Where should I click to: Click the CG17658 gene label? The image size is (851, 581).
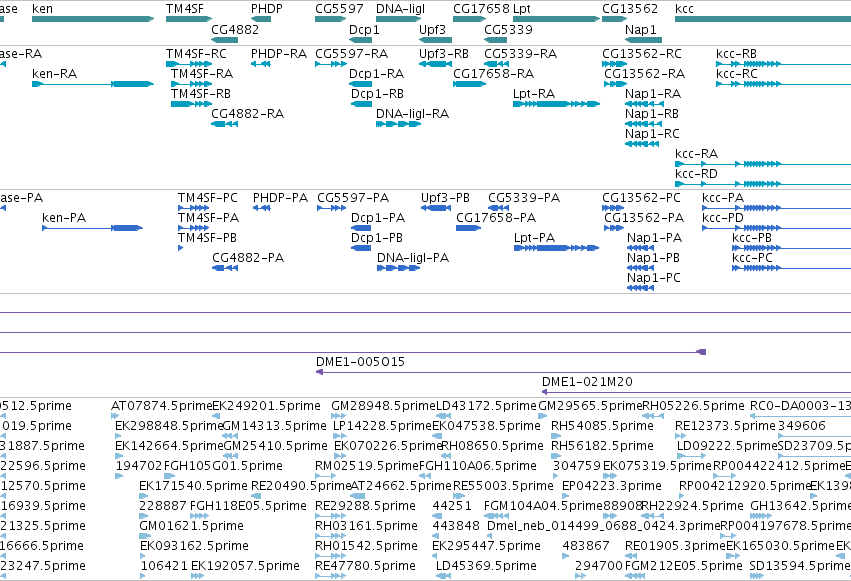(481, 9)
